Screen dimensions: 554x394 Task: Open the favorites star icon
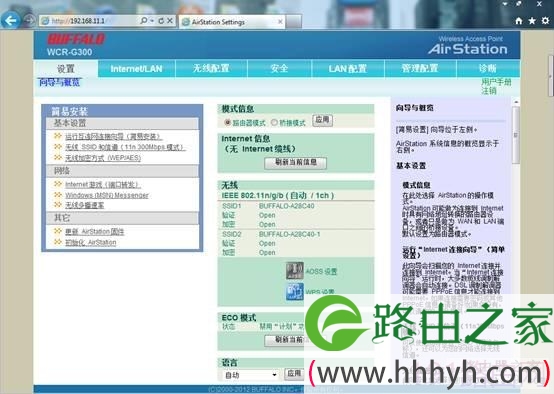coord(532,21)
